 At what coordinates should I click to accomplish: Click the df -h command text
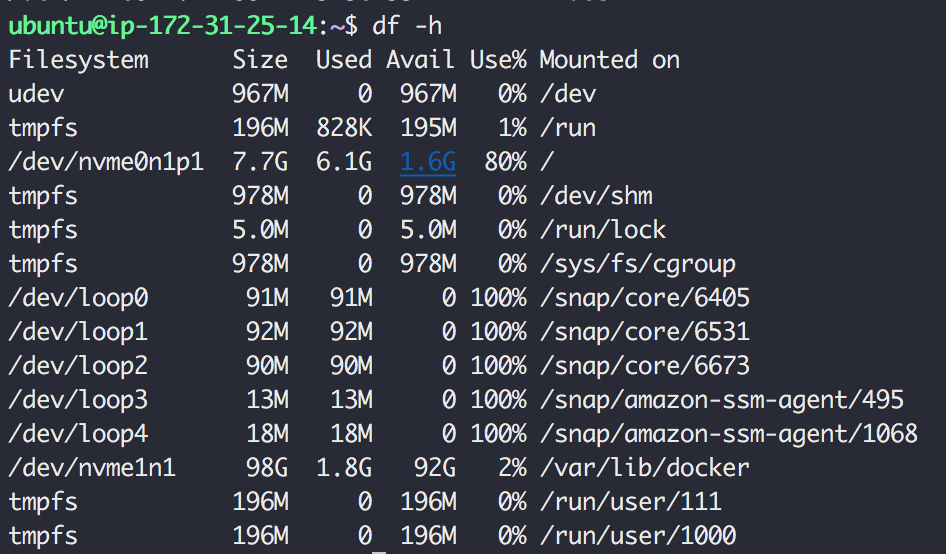[407, 25]
